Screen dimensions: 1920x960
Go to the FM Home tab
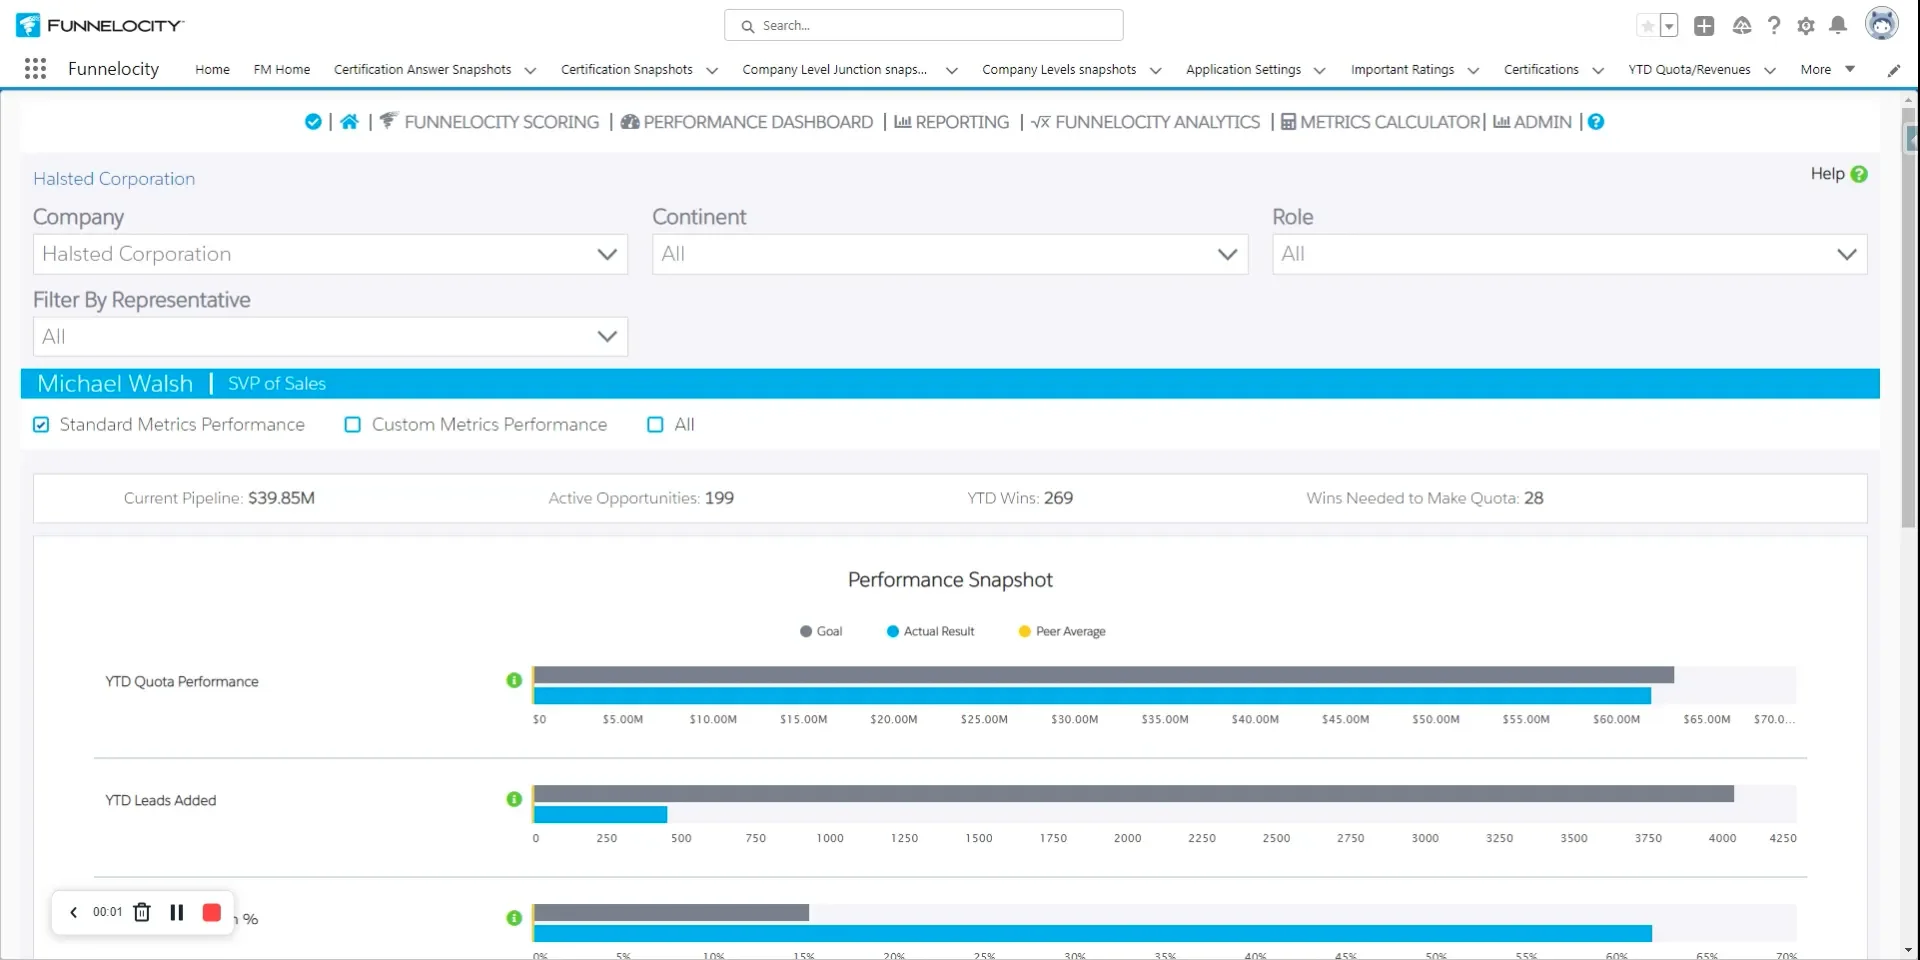tap(282, 69)
